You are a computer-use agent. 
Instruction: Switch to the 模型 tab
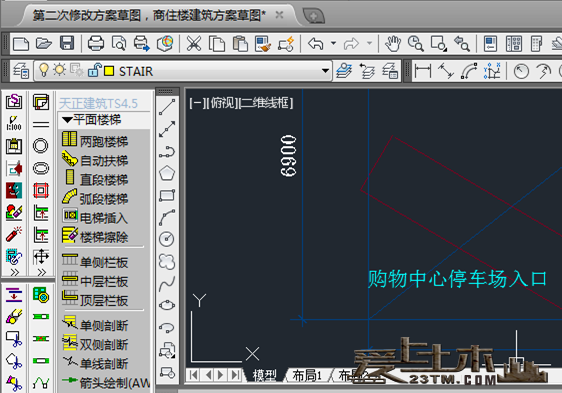pos(265,375)
